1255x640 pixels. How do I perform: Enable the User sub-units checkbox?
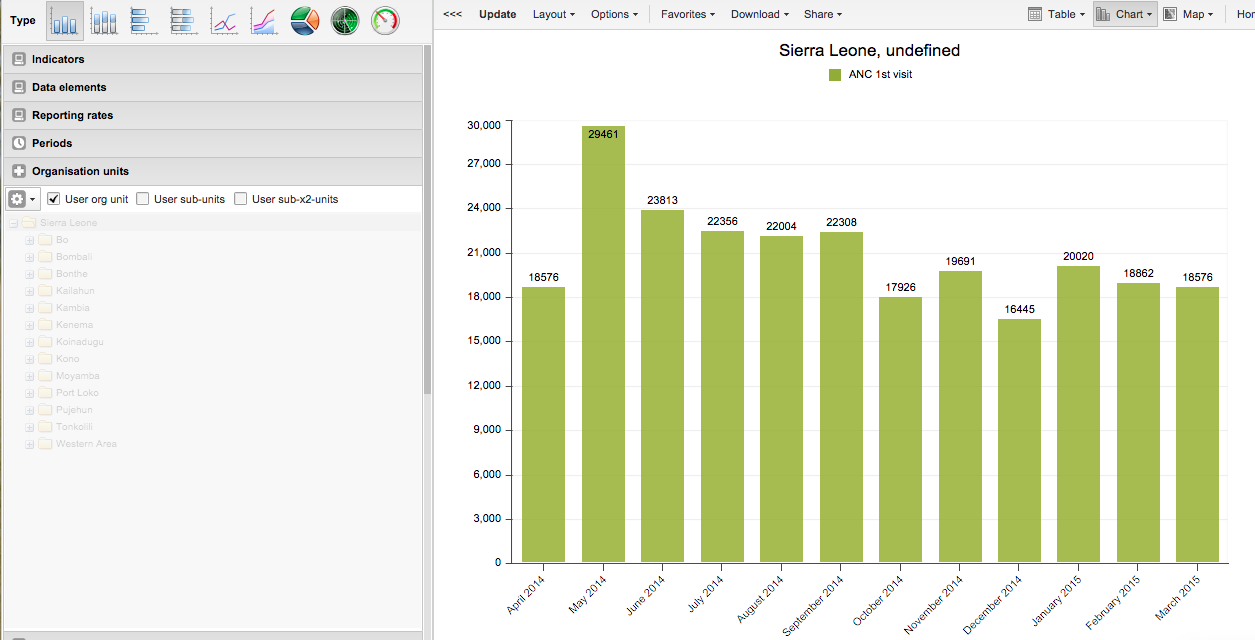[x=143, y=199]
